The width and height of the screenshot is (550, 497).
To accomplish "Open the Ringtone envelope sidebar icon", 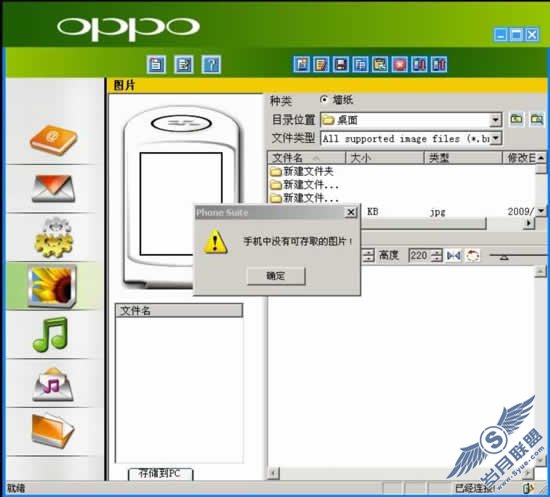I will pyautogui.click(x=53, y=384).
